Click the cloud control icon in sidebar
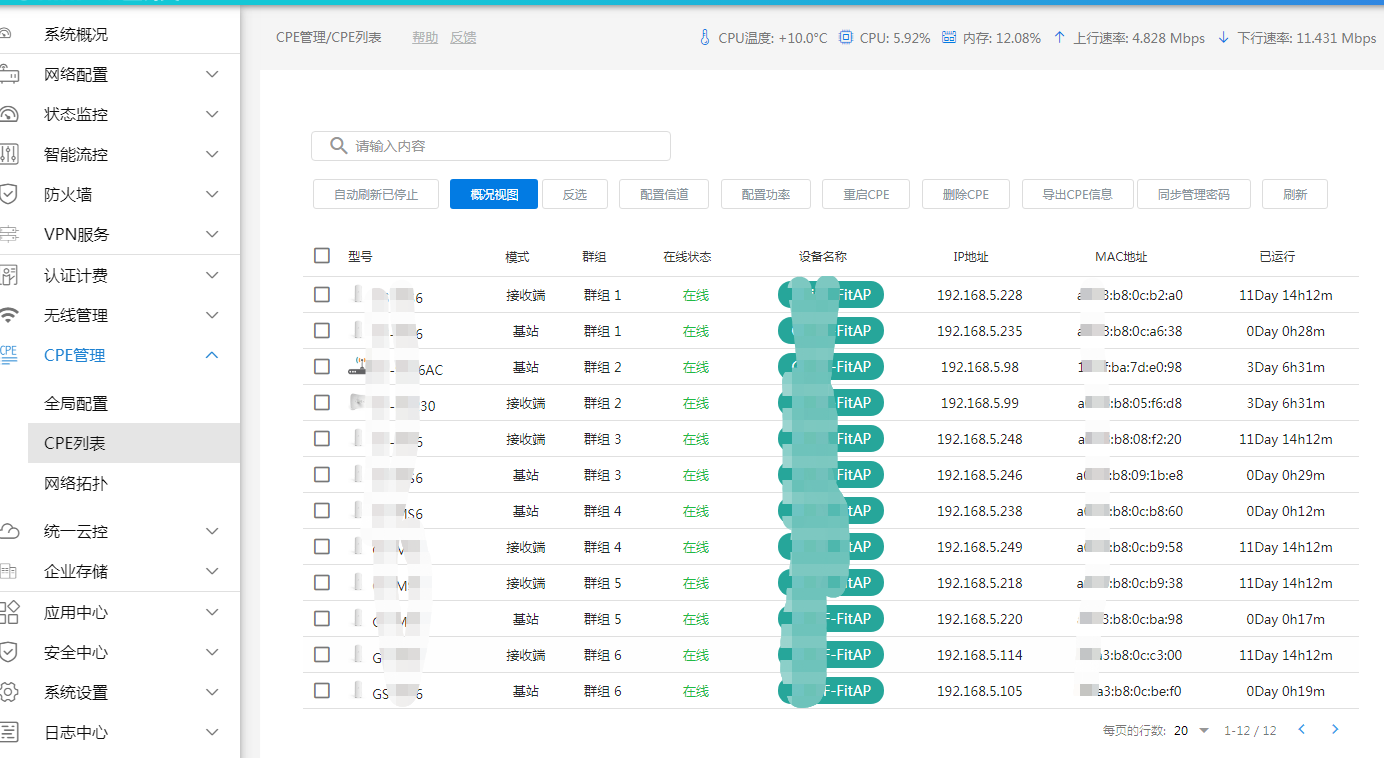Screen dimensions: 1384x758 click(8, 531)
